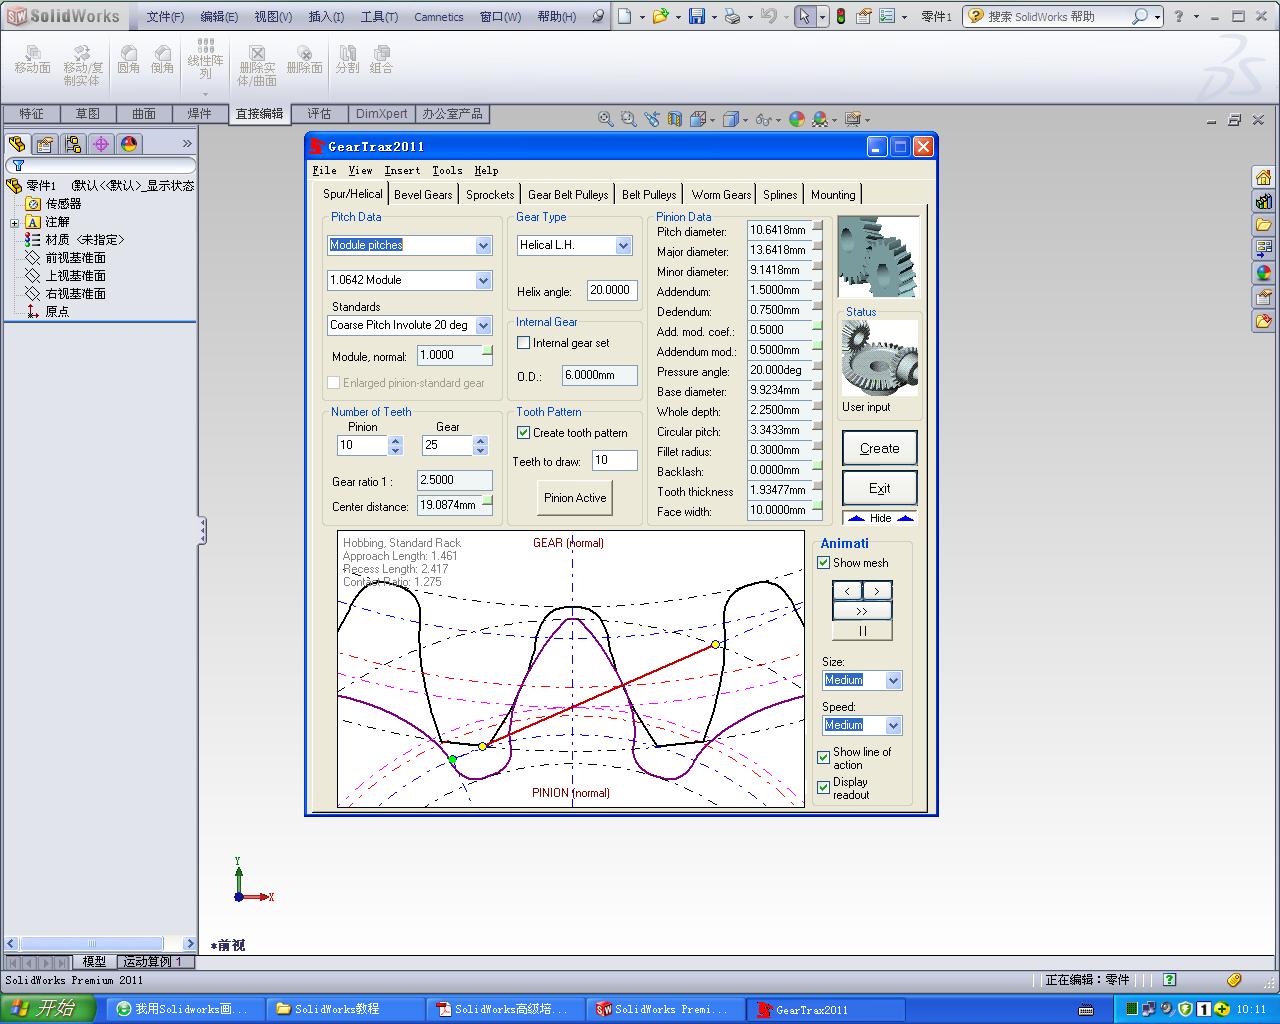Image resolution: width=1280 pixels, height=1024 pixels.
Task: Click the Helix angle input field
Action: 610,290
